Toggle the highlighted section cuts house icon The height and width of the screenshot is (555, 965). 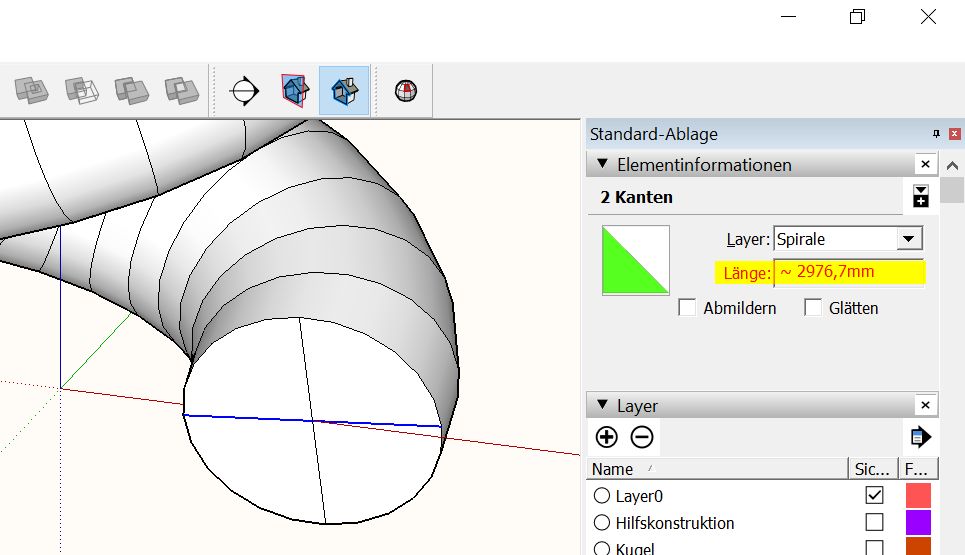pos(344,91)
